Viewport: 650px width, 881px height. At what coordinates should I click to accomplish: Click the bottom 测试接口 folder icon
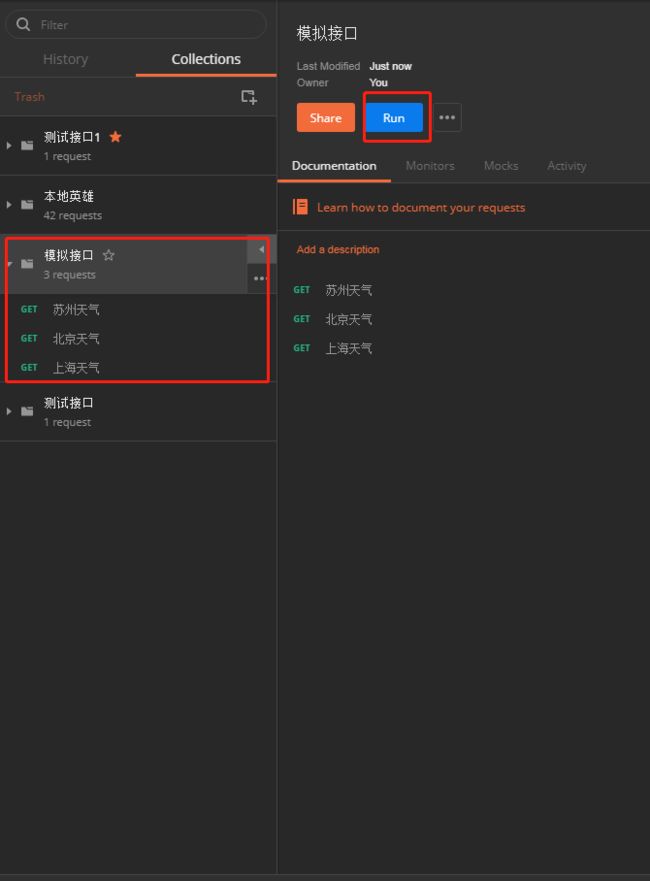[x=27, y=411]
